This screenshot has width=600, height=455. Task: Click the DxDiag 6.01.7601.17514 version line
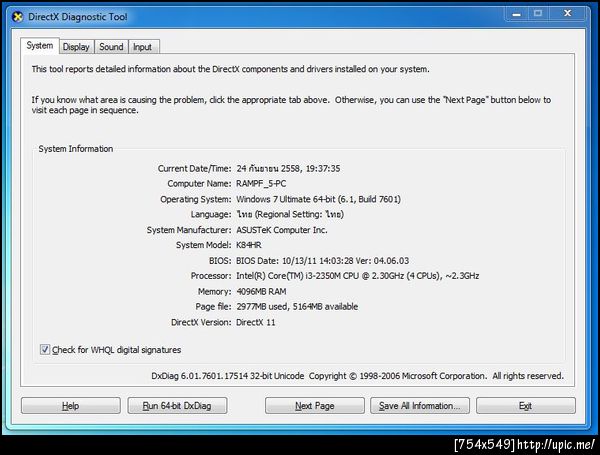[357, 376]
